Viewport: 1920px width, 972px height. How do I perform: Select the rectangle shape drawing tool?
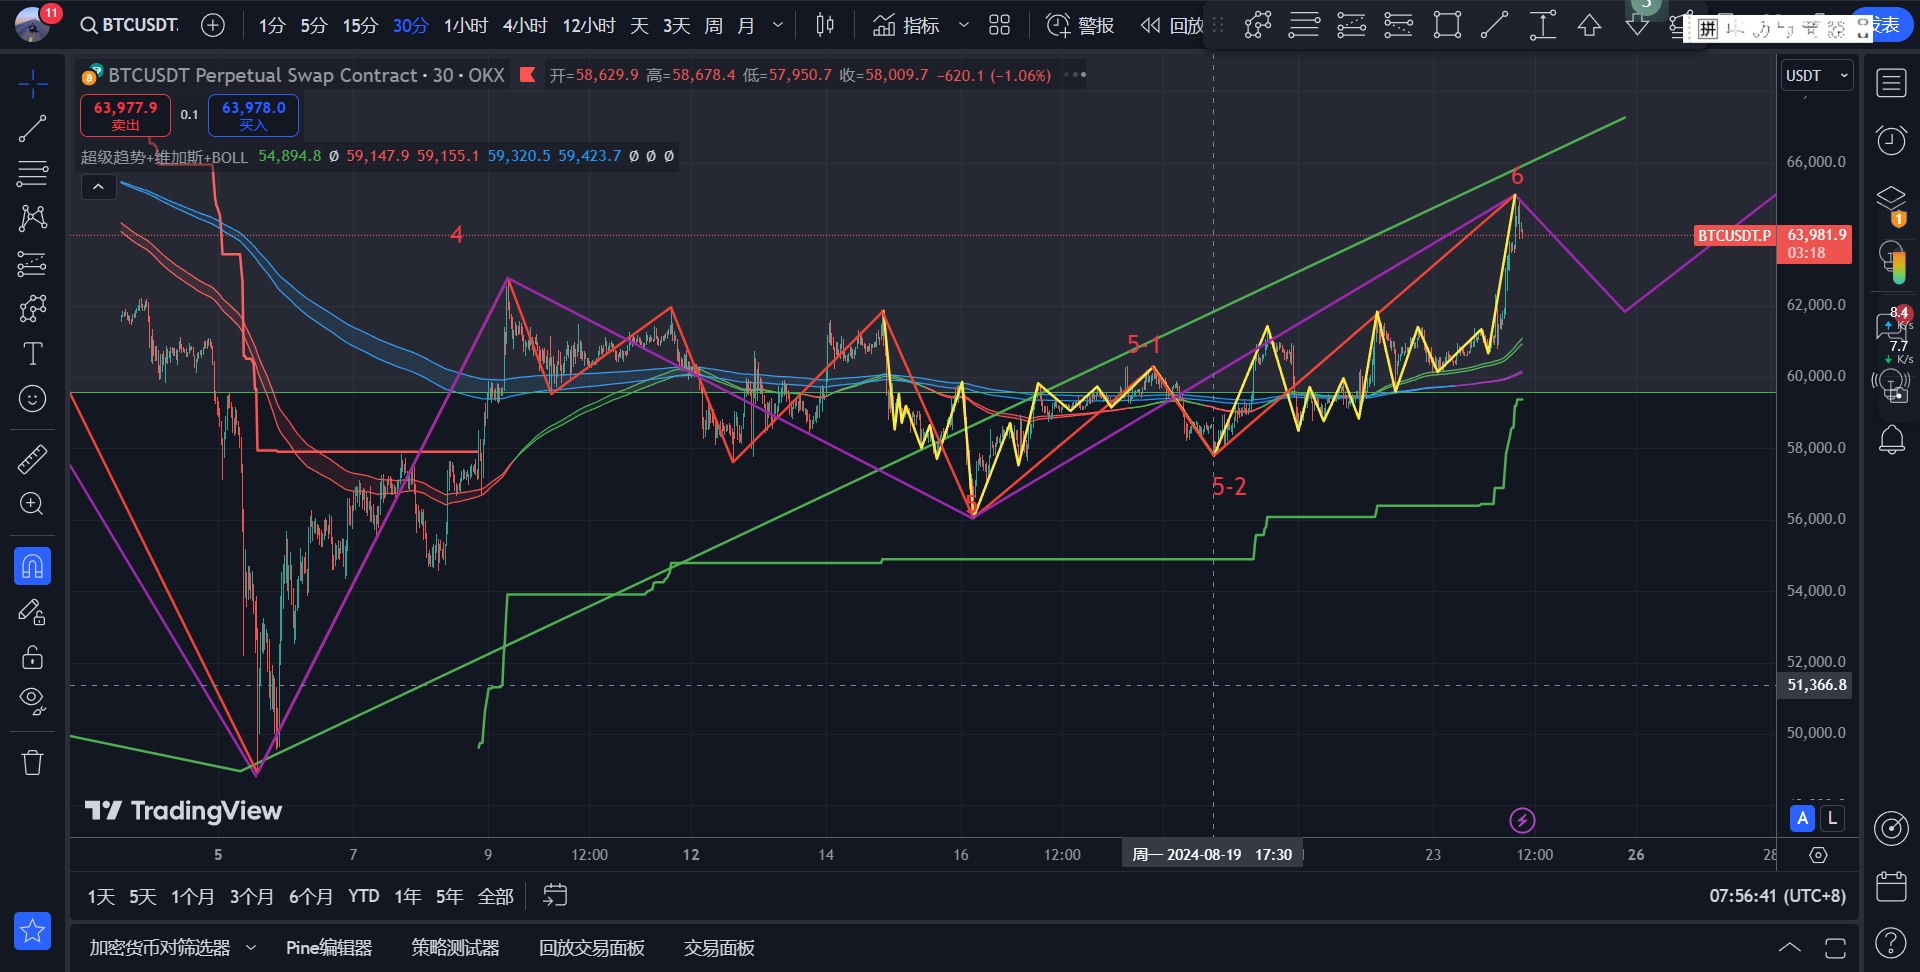pyautogui.click(x=1447, y=25)
